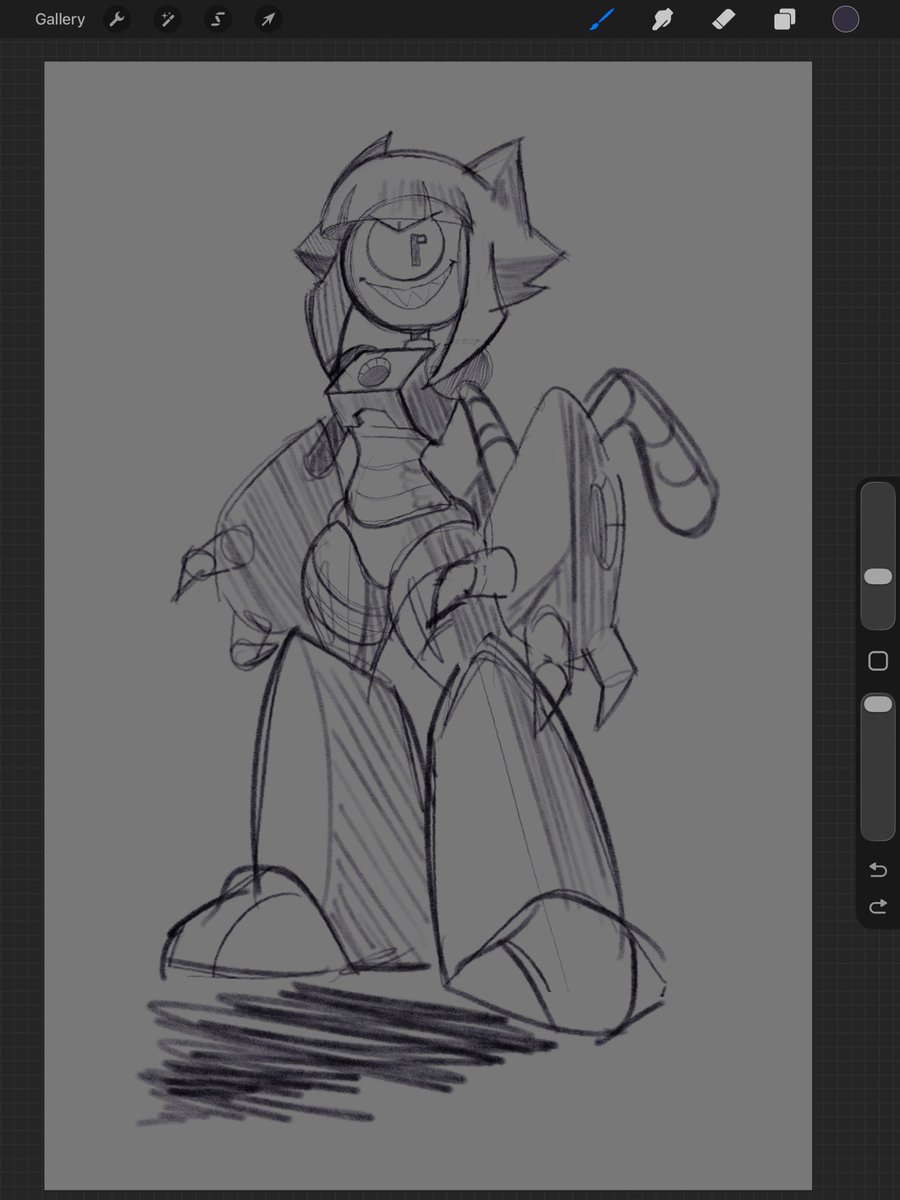Activate the Transform arrow tool

click(267, 19)
